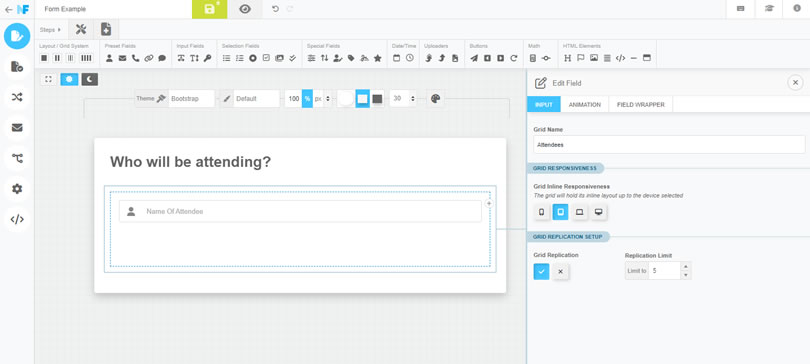Insert the Name preset field (person icon)

click(110, 58)
